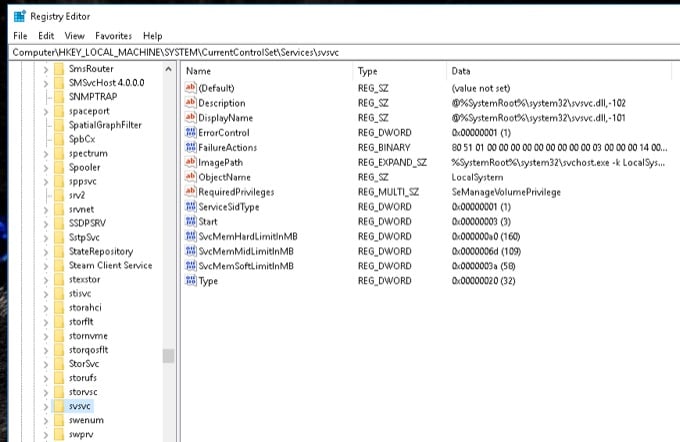Click the tree pane scrollbar thumb
The image size is (680, 442).
pyautogui.click(x=168, y=356)
